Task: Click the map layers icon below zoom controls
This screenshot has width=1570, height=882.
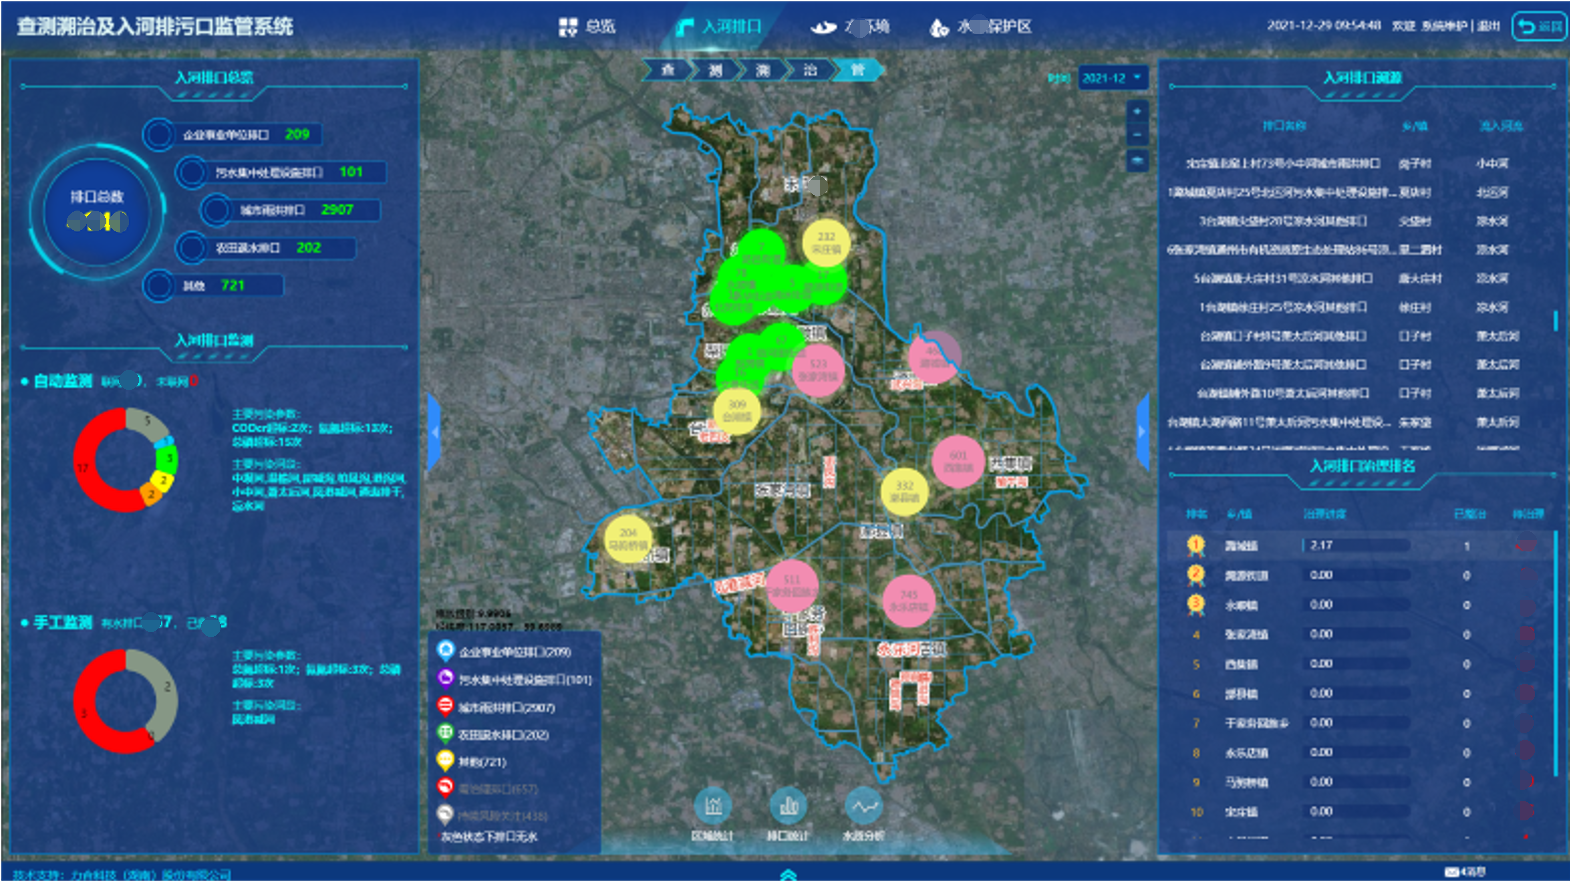Action: 1137,160
